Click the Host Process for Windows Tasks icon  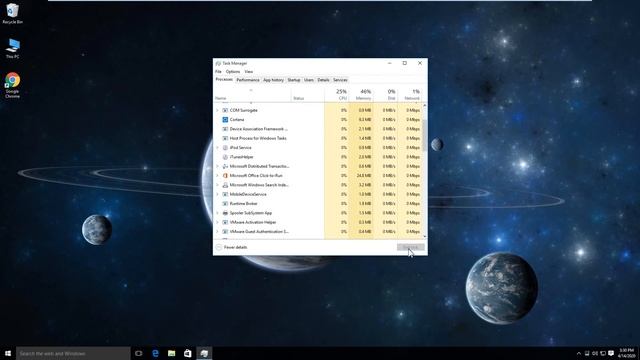(225, 138)
